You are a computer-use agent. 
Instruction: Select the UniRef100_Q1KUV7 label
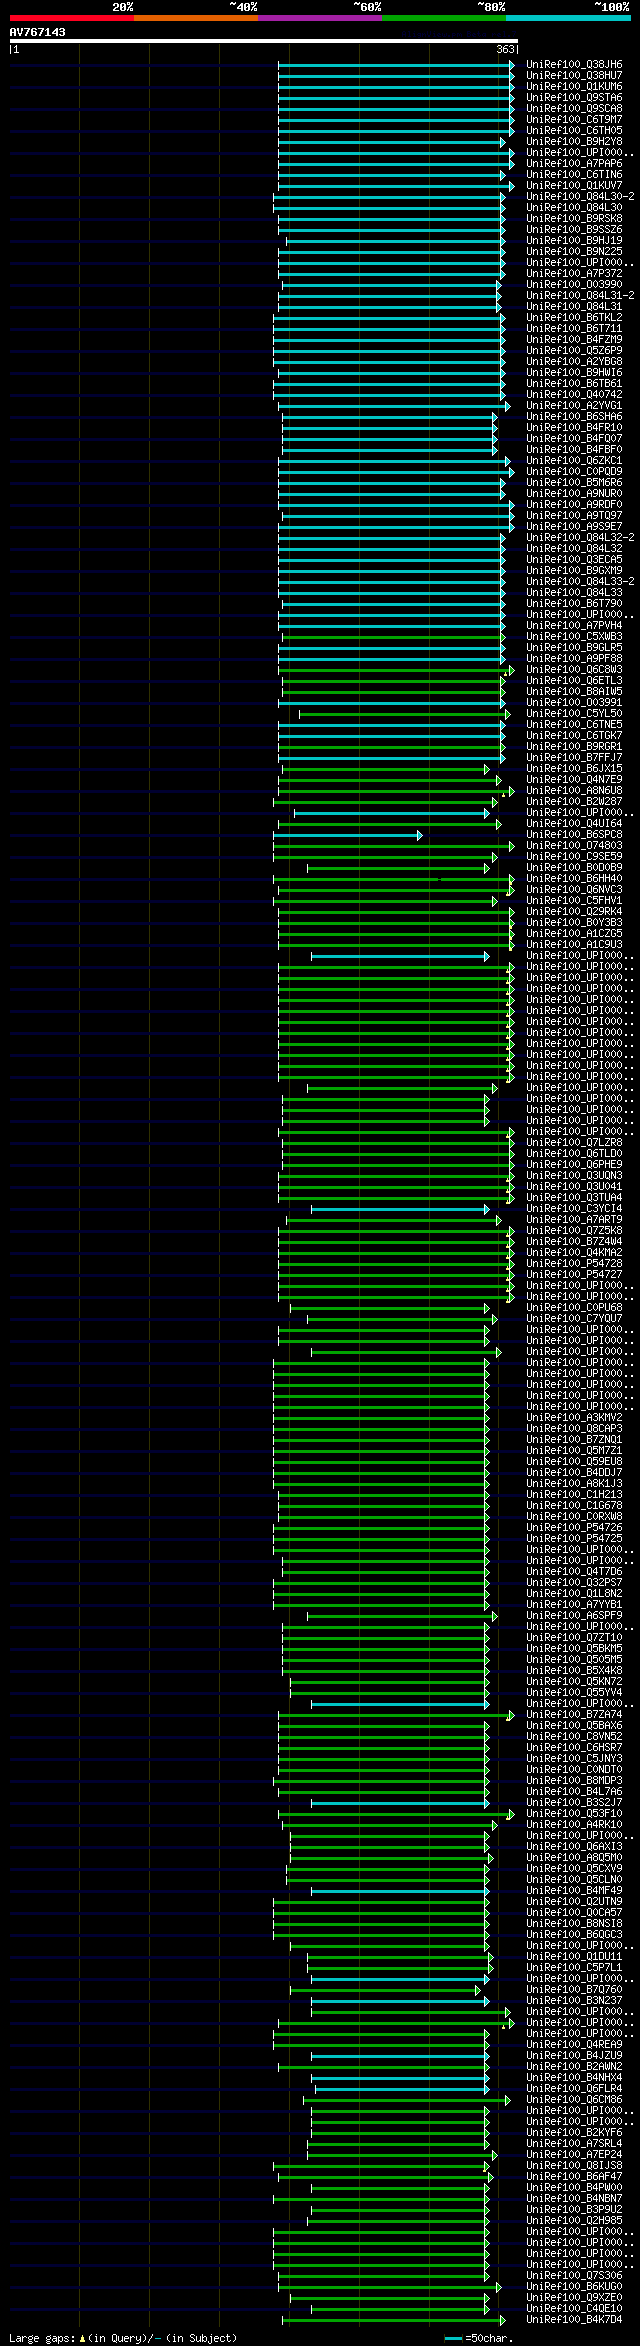pos(574,186)
